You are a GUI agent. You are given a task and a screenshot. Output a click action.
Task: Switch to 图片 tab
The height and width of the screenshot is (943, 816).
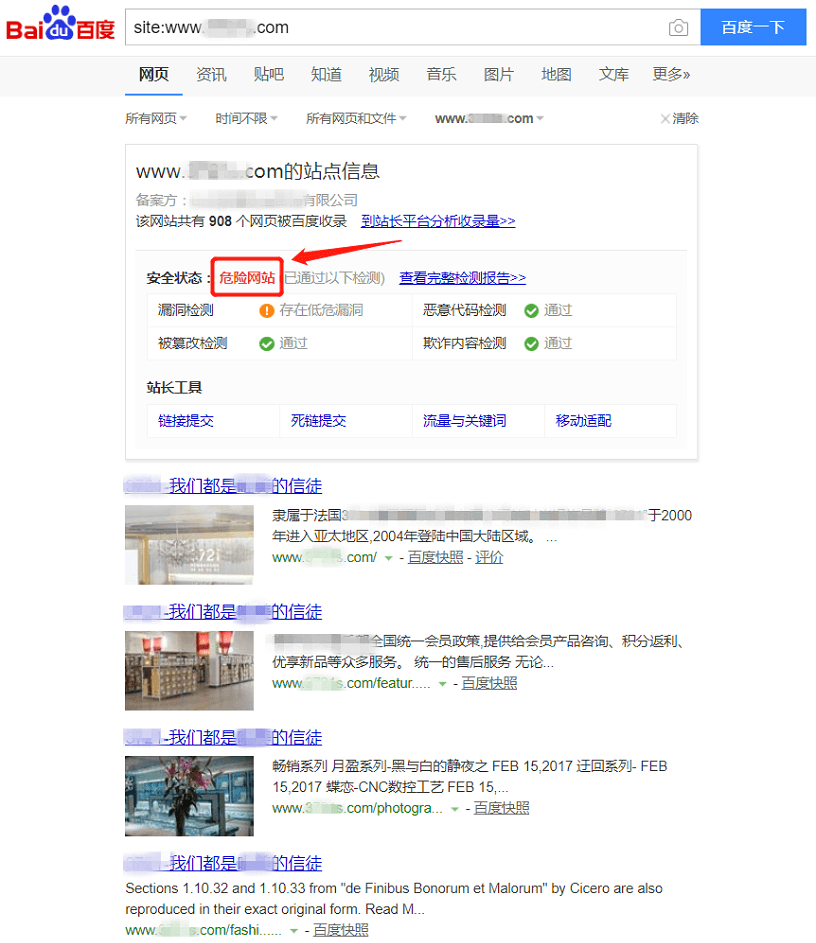498,75
